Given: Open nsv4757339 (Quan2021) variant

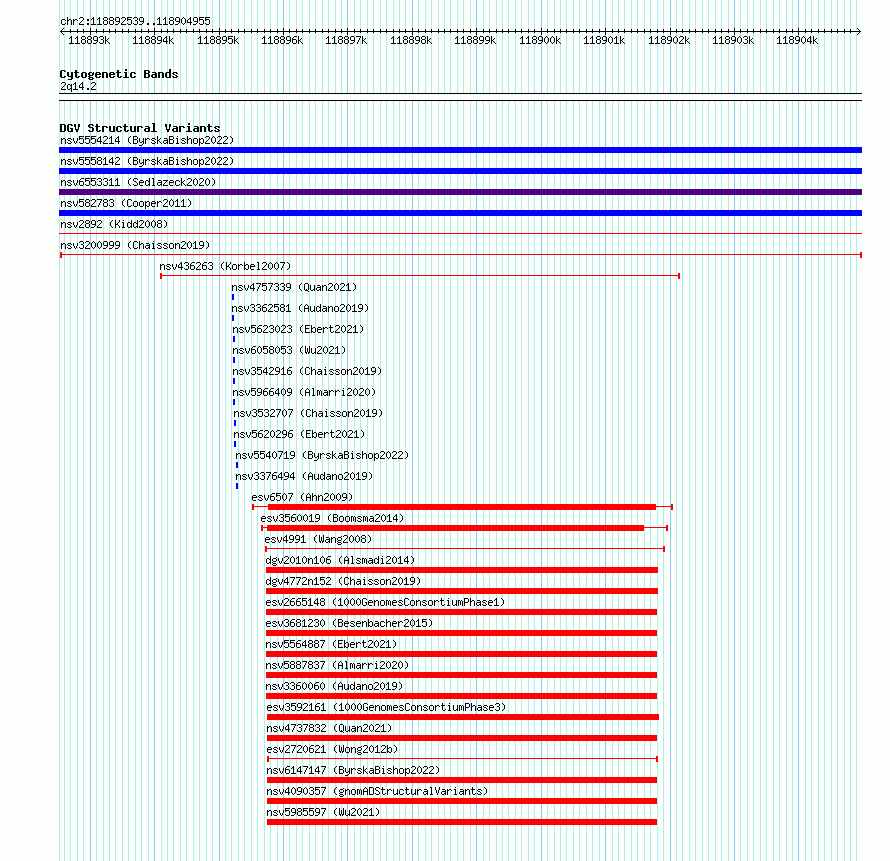Looking at the screenshot, I should pyautogui.click(x=294, y=287).
